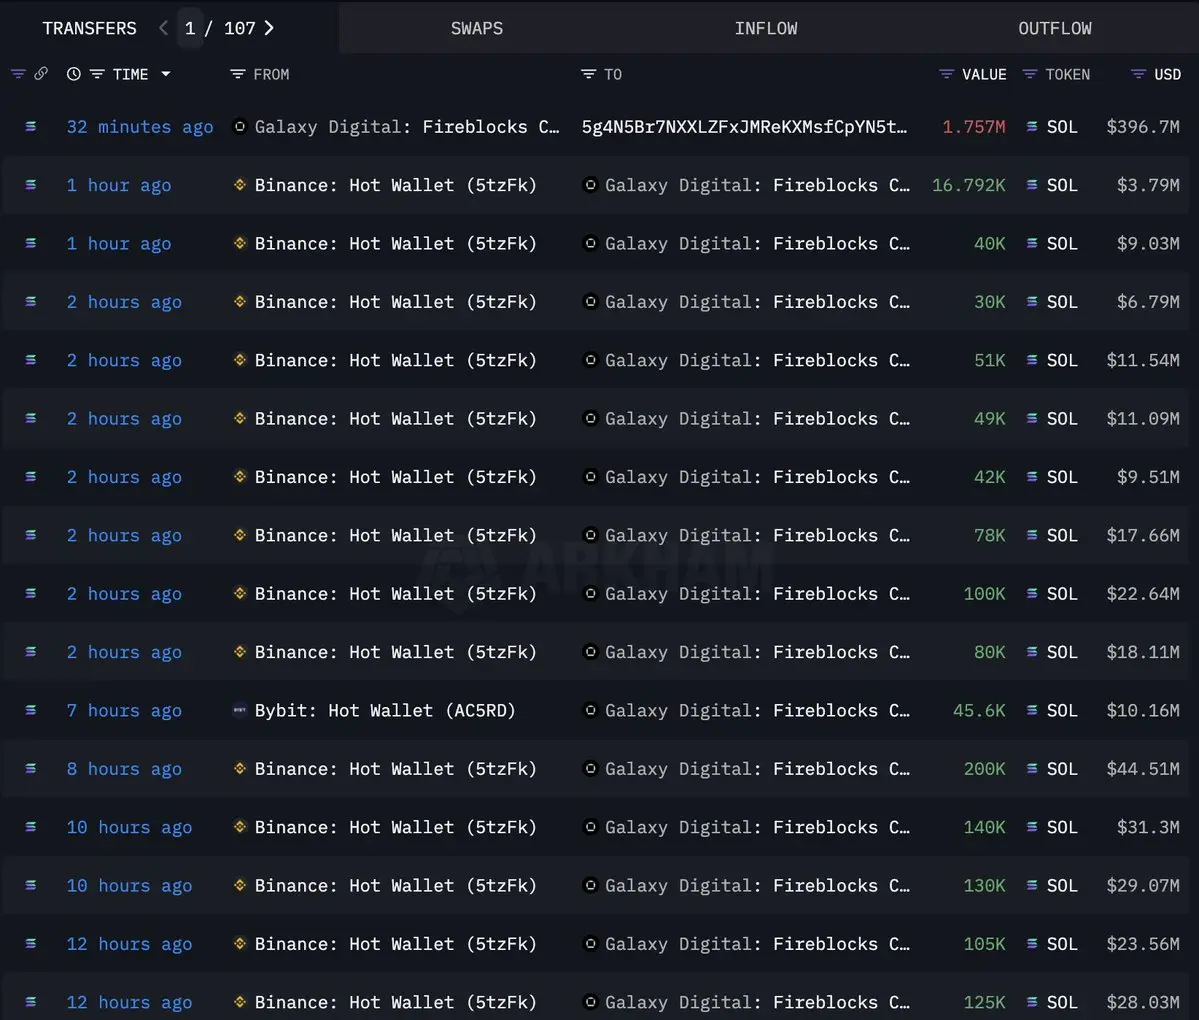This screenshot has width=1199, height=1020.
Task: Open the 8 hours ago transaction
Action: pos(124,769)
